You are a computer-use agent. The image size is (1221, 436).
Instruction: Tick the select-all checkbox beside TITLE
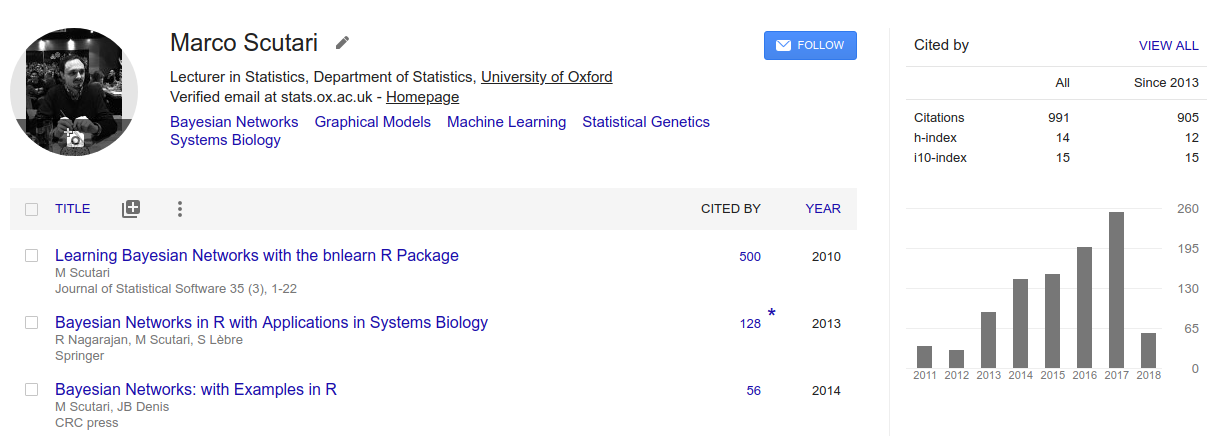coord(32,209)
